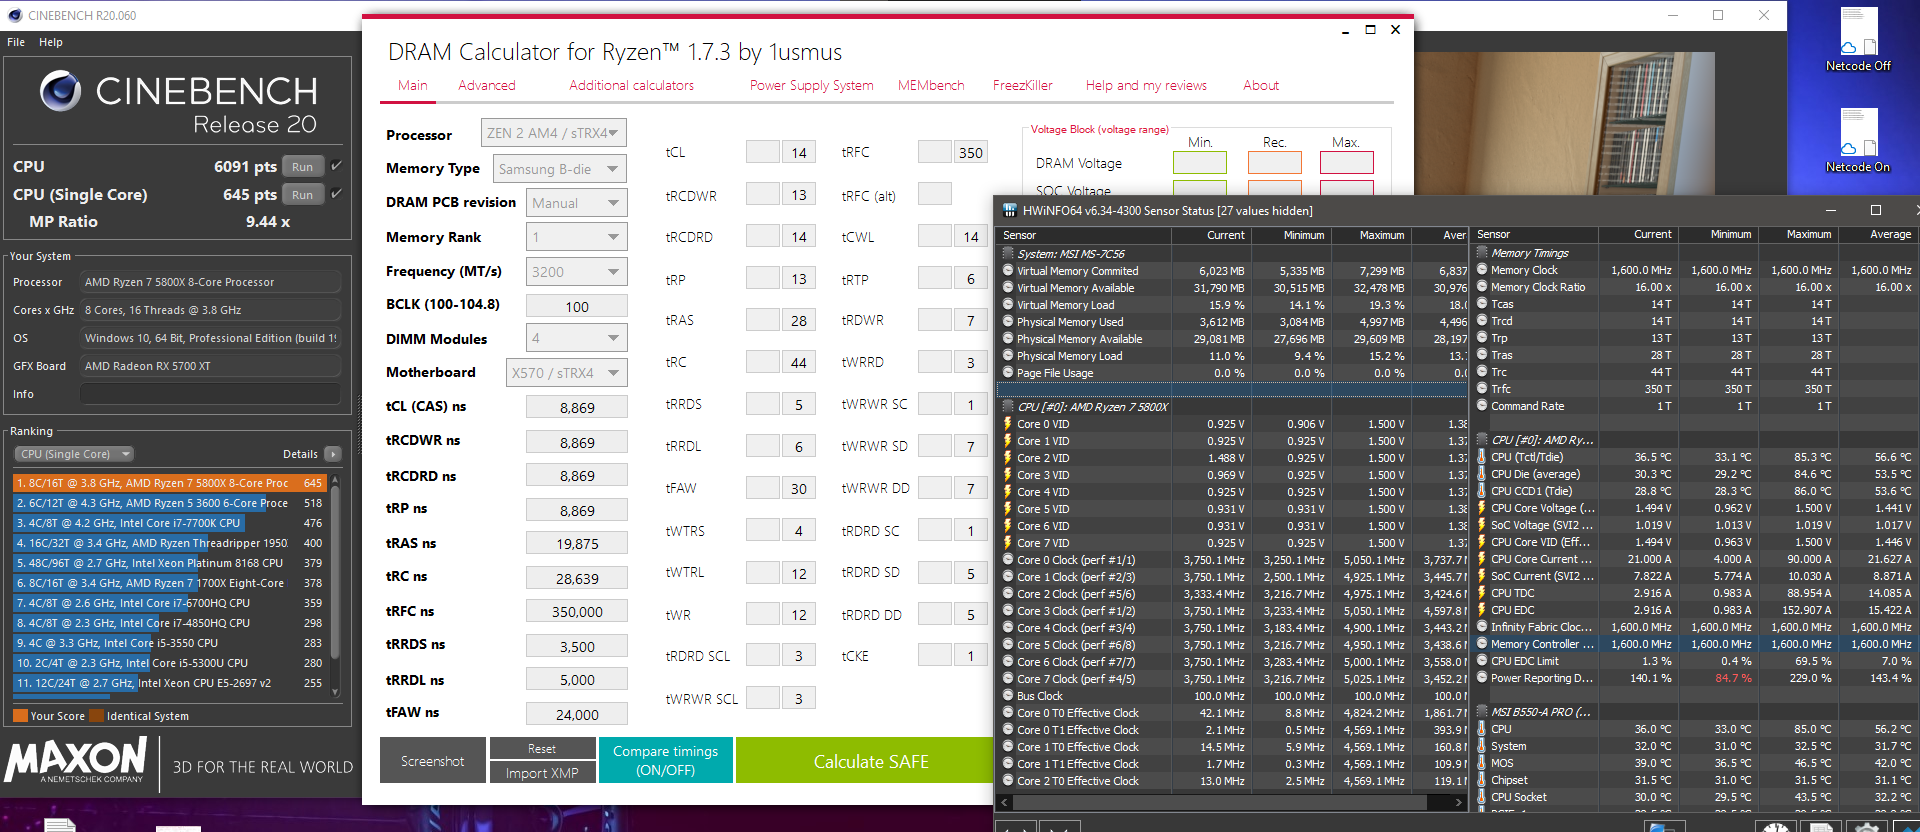Open the Help and my reviews tab

click(1146, 86)
